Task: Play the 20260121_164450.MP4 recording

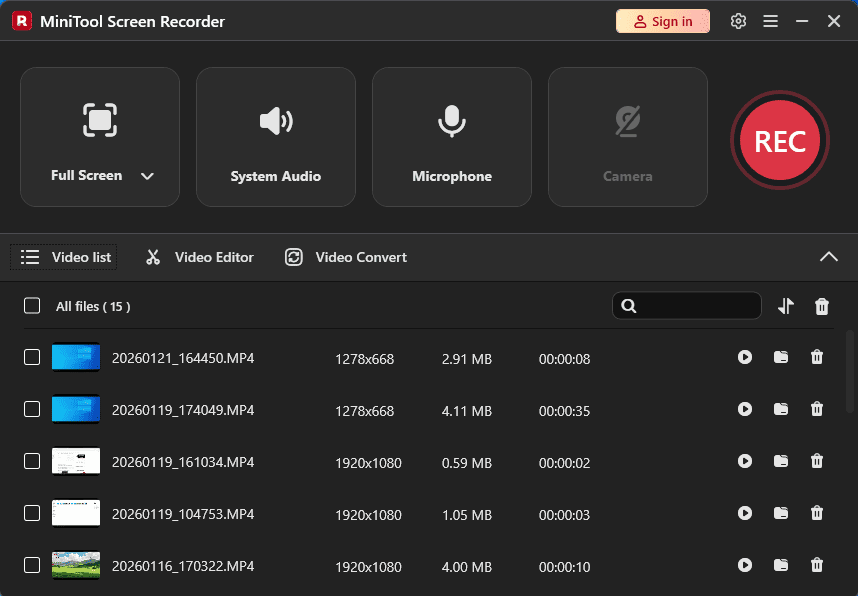Action: click(x=745, y=357)
